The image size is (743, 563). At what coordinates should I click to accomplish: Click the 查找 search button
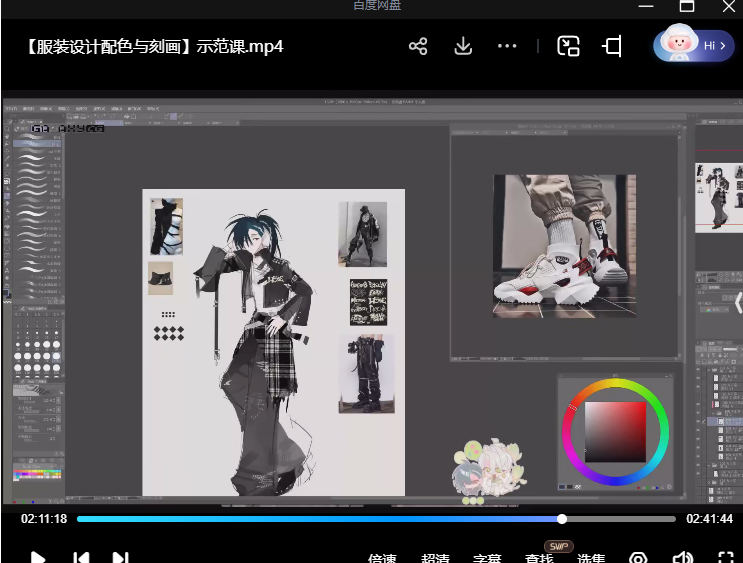tap(539, 558)
